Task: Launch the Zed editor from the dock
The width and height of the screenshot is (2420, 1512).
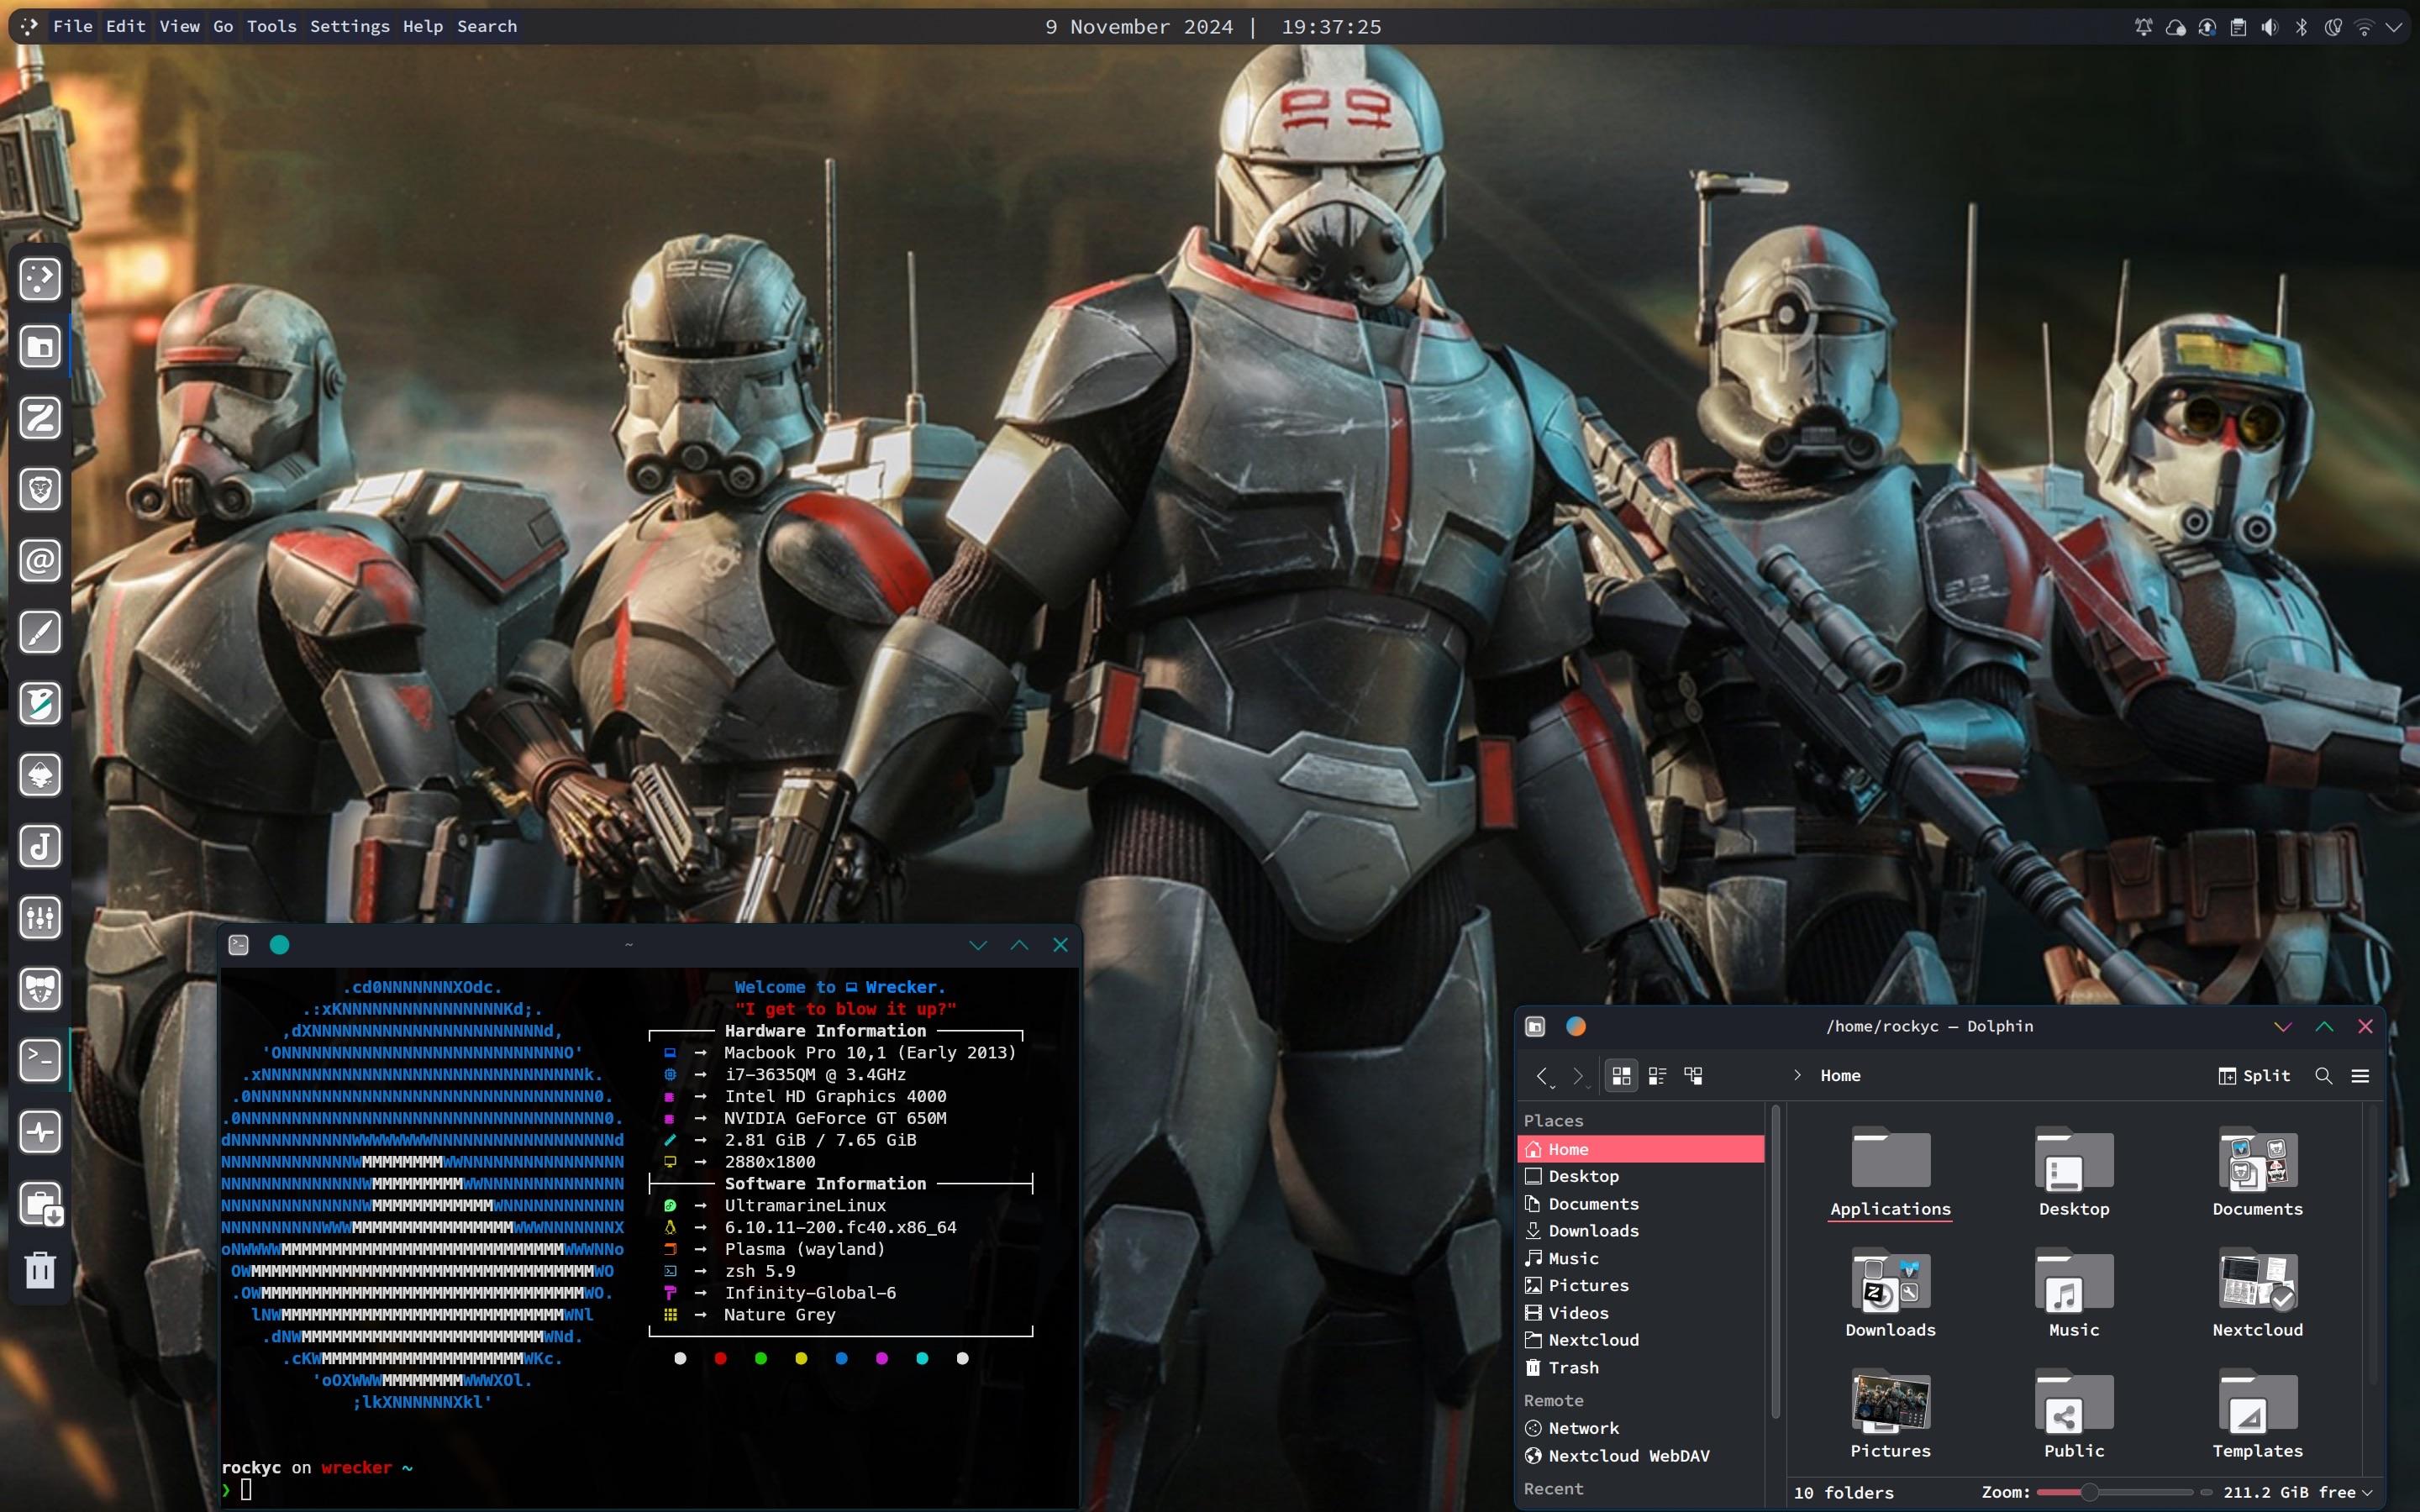Action: 40,418
